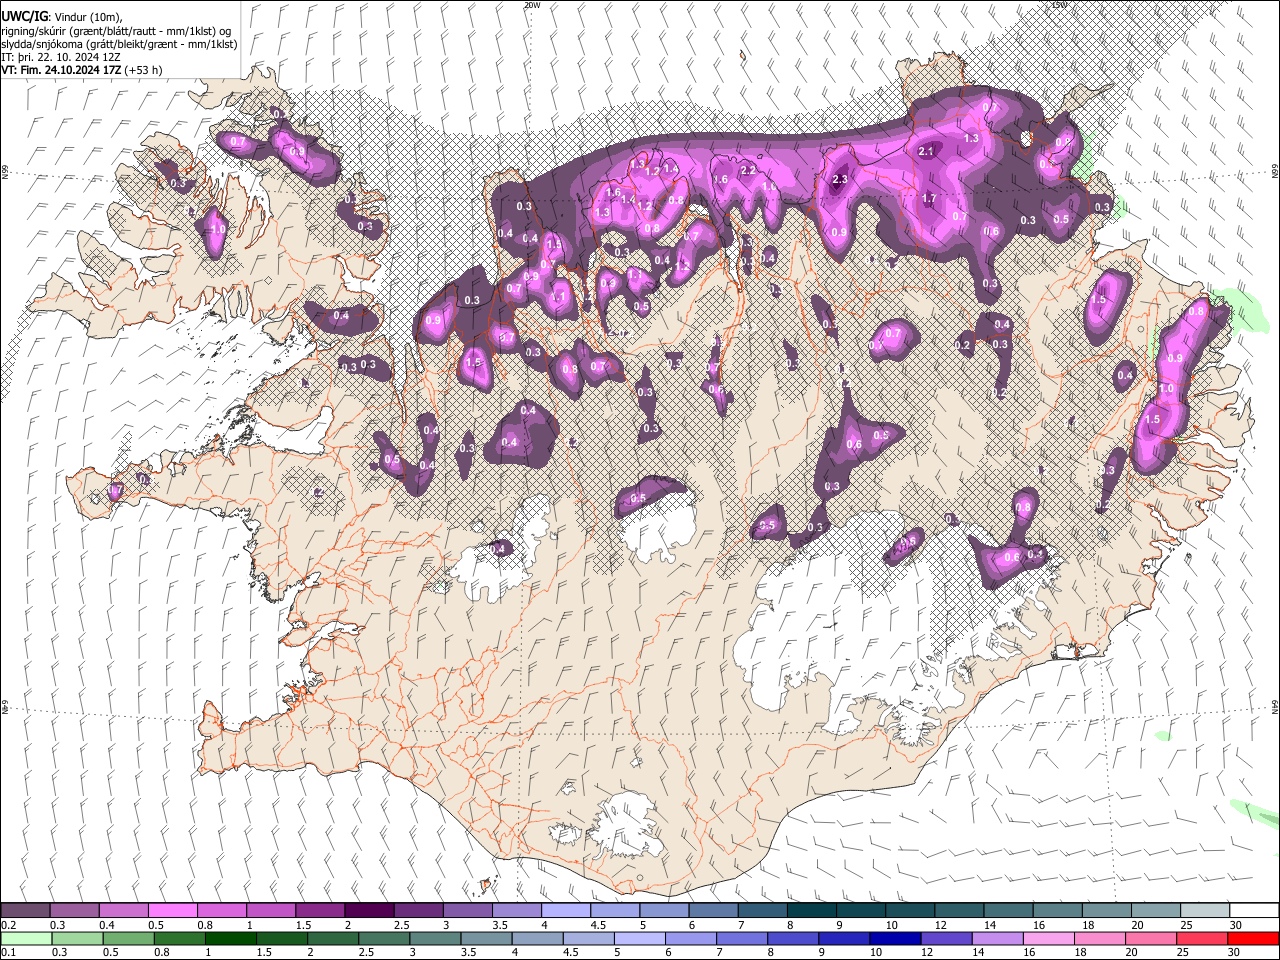Click the 0.1 label in the lower legend row

click(8, 952)
